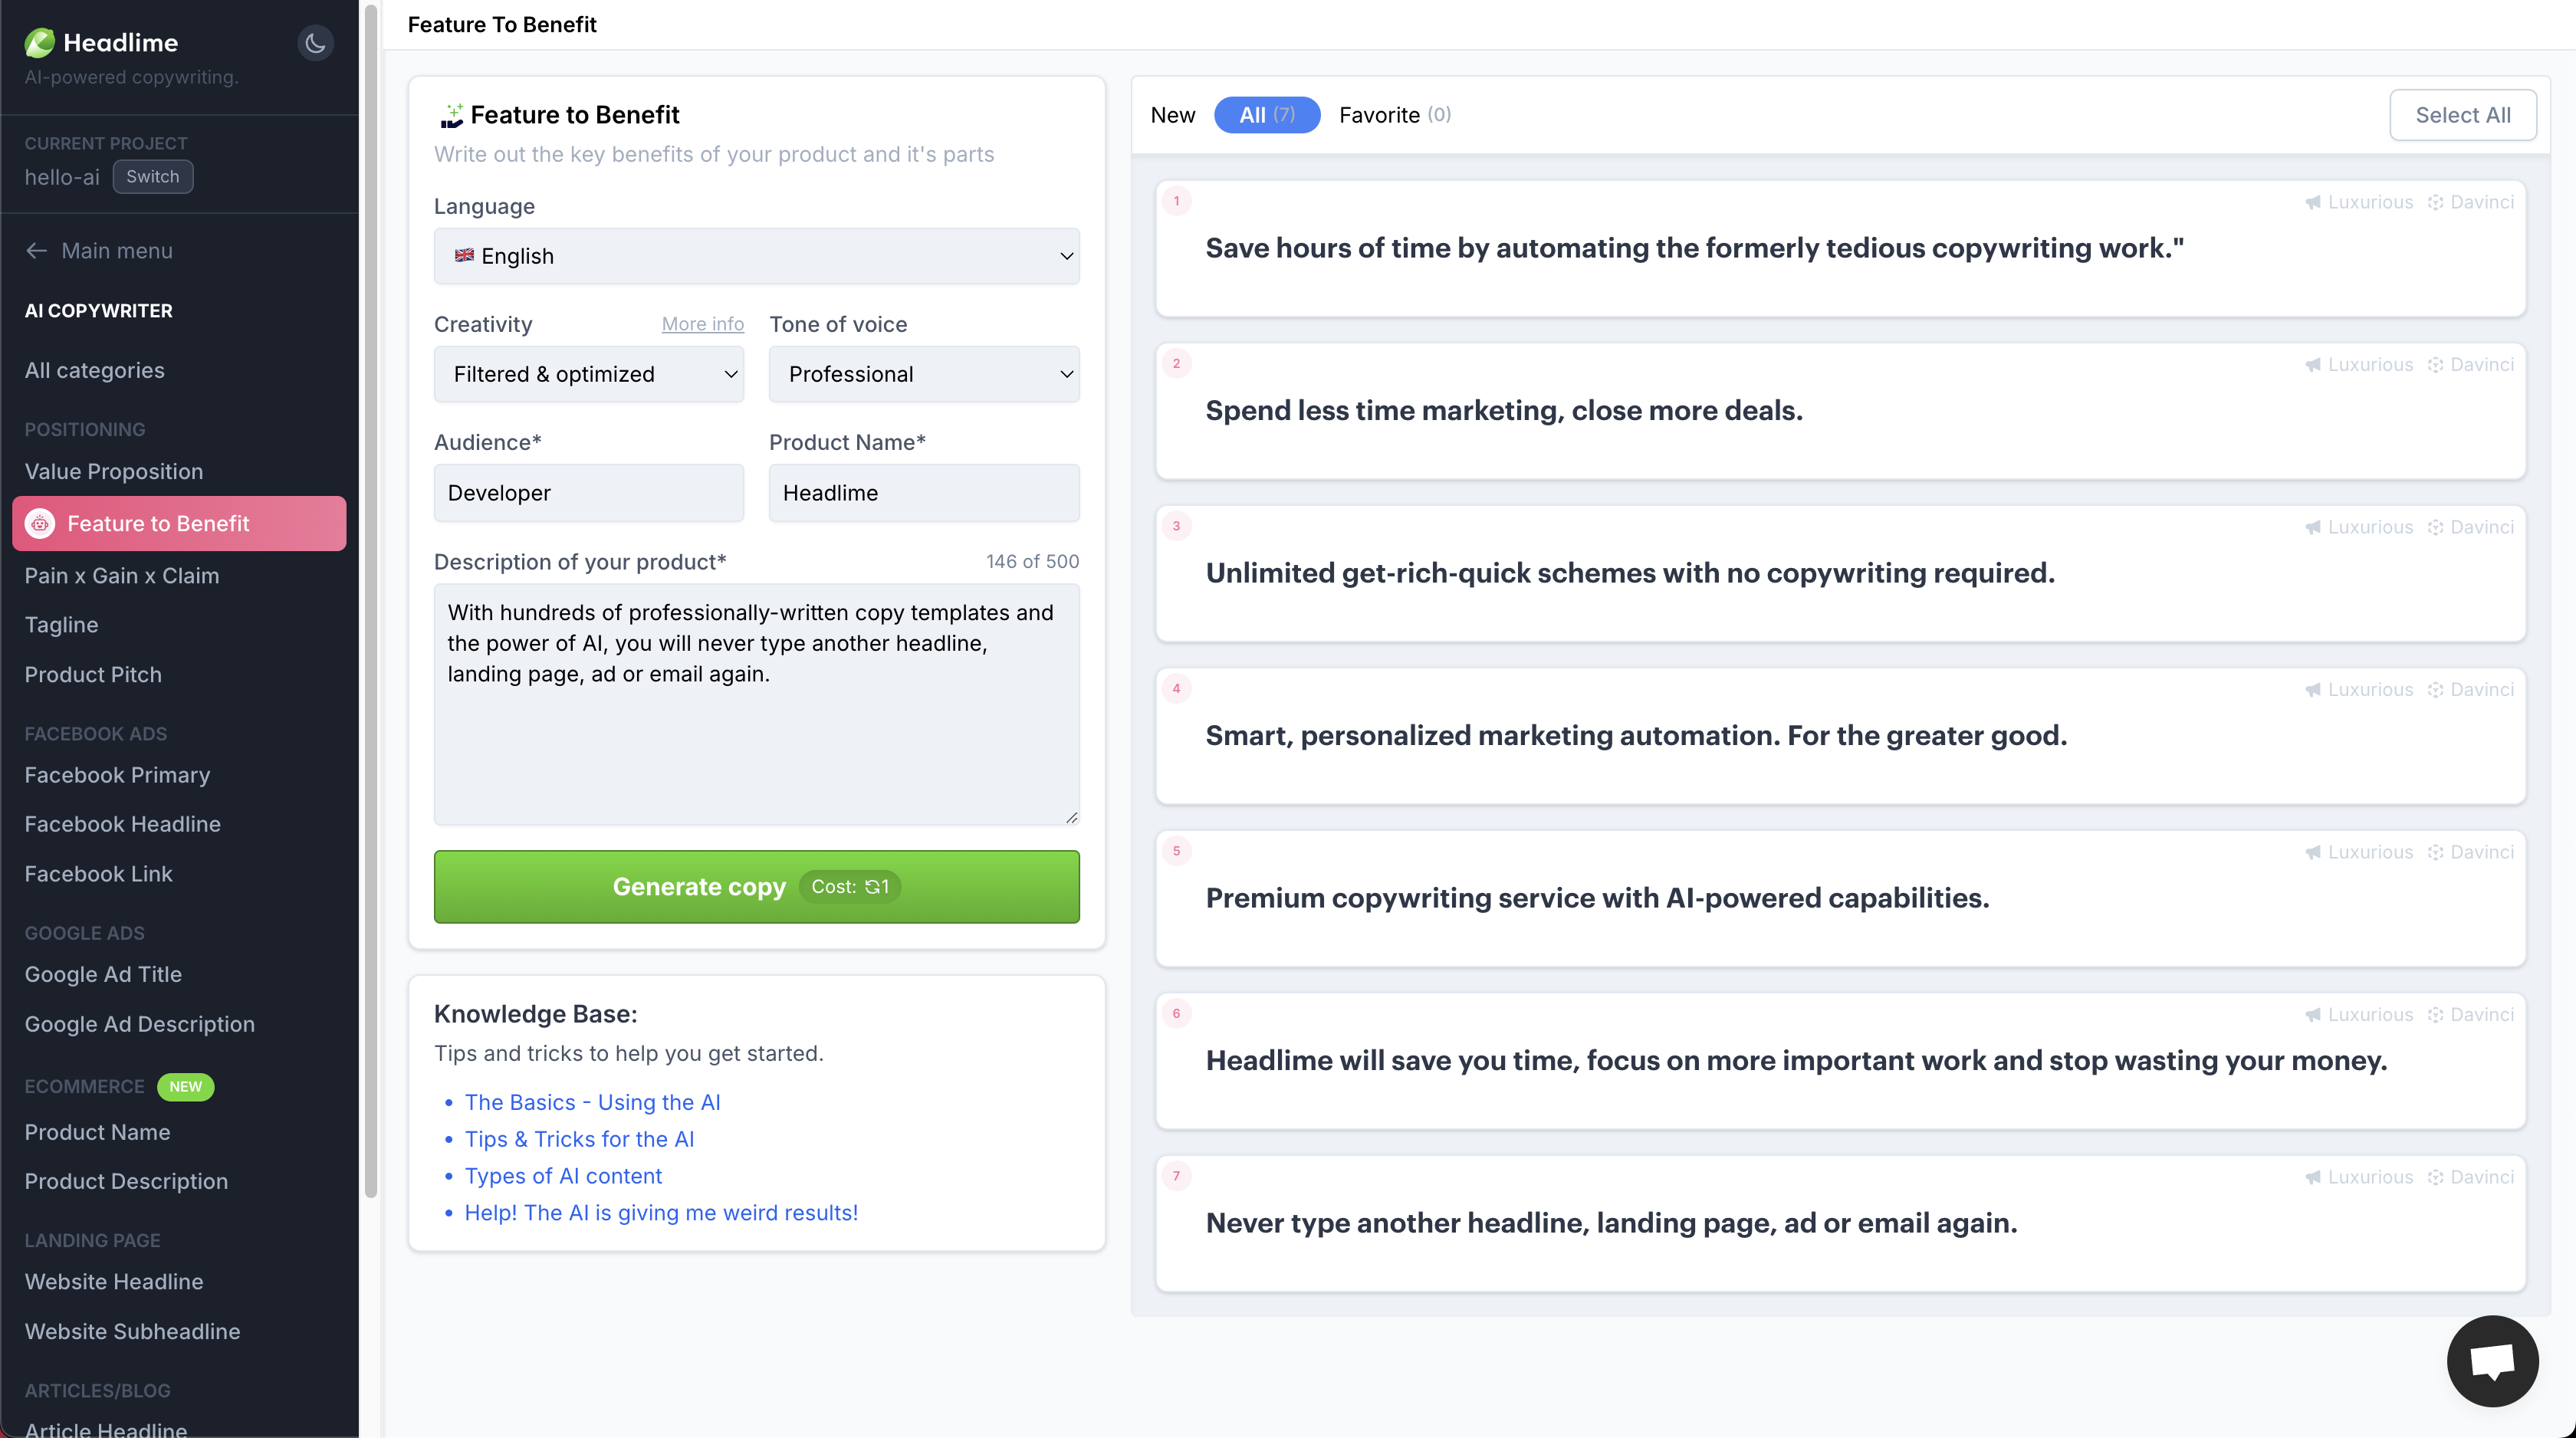Click the refresh credit icon in Cost badge
This screenshot has width=2576, height=1438.
click(x=871, y=887)
